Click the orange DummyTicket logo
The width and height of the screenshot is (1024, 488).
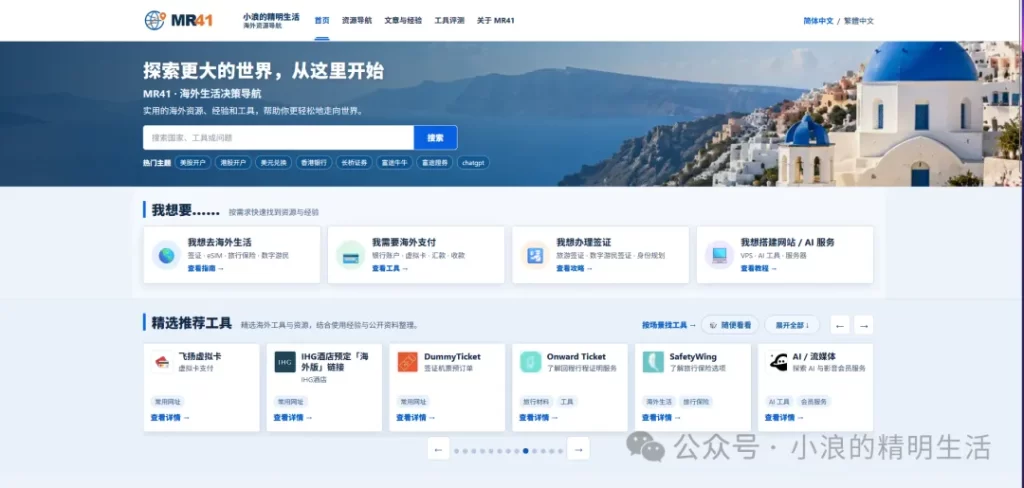(x=408, y=362)
